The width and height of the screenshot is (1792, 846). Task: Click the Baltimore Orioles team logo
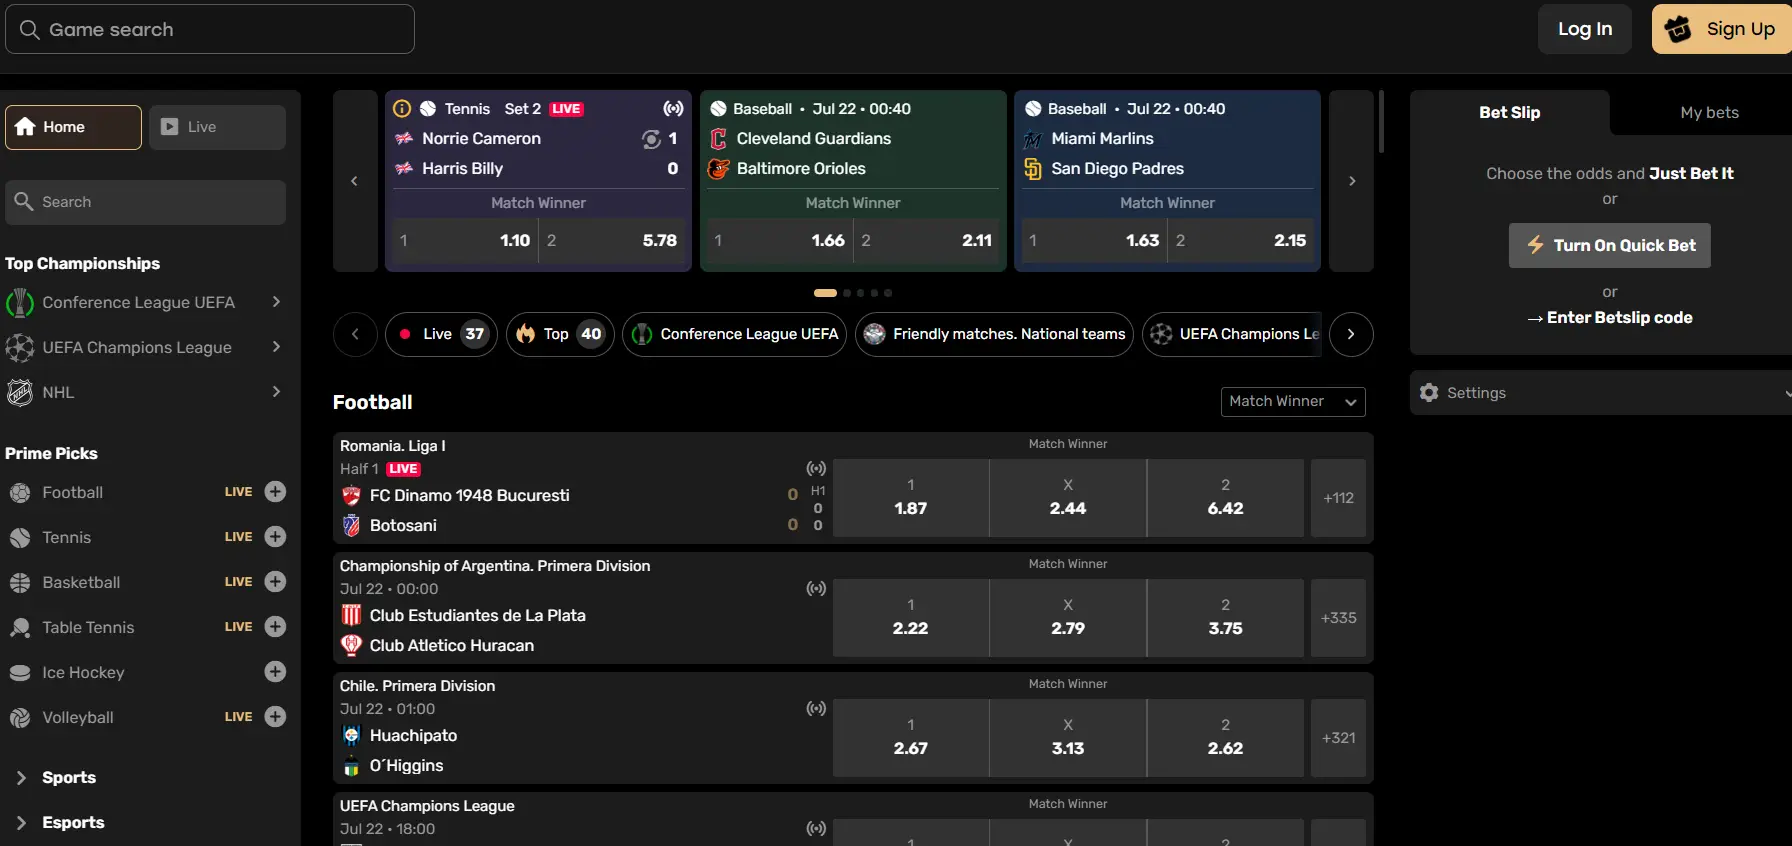tap(718, 169)
